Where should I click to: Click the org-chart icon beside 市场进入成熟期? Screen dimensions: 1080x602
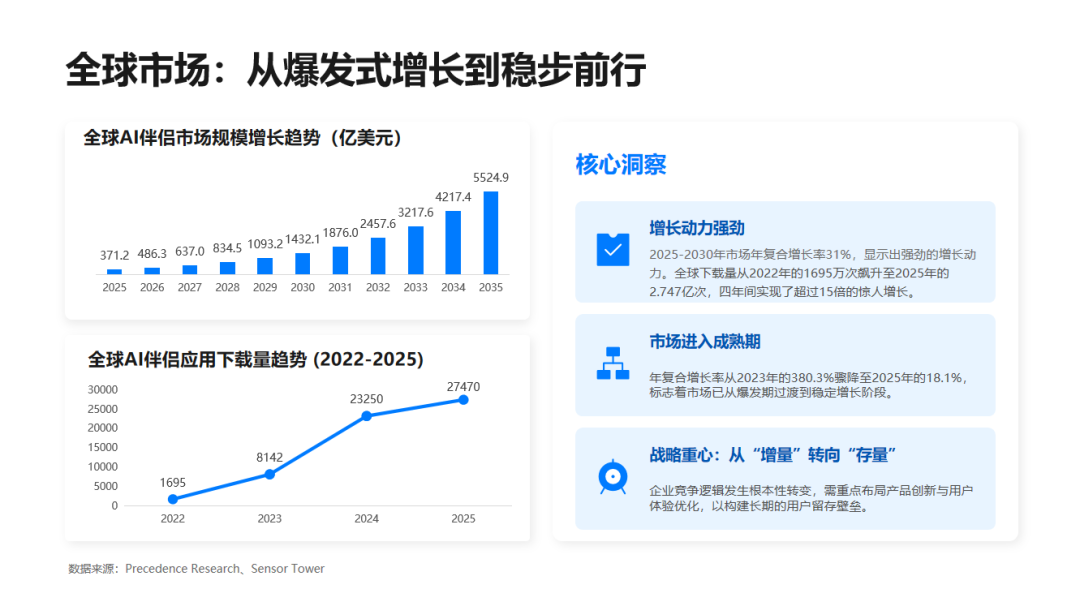(x=612, y=363)
